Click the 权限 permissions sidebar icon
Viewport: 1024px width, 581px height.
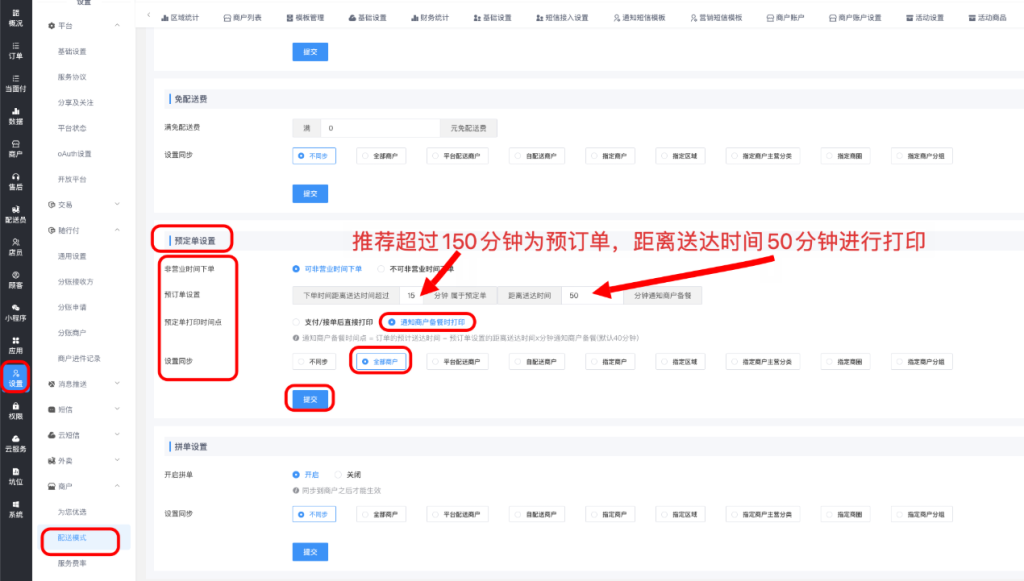coord(15,410)
